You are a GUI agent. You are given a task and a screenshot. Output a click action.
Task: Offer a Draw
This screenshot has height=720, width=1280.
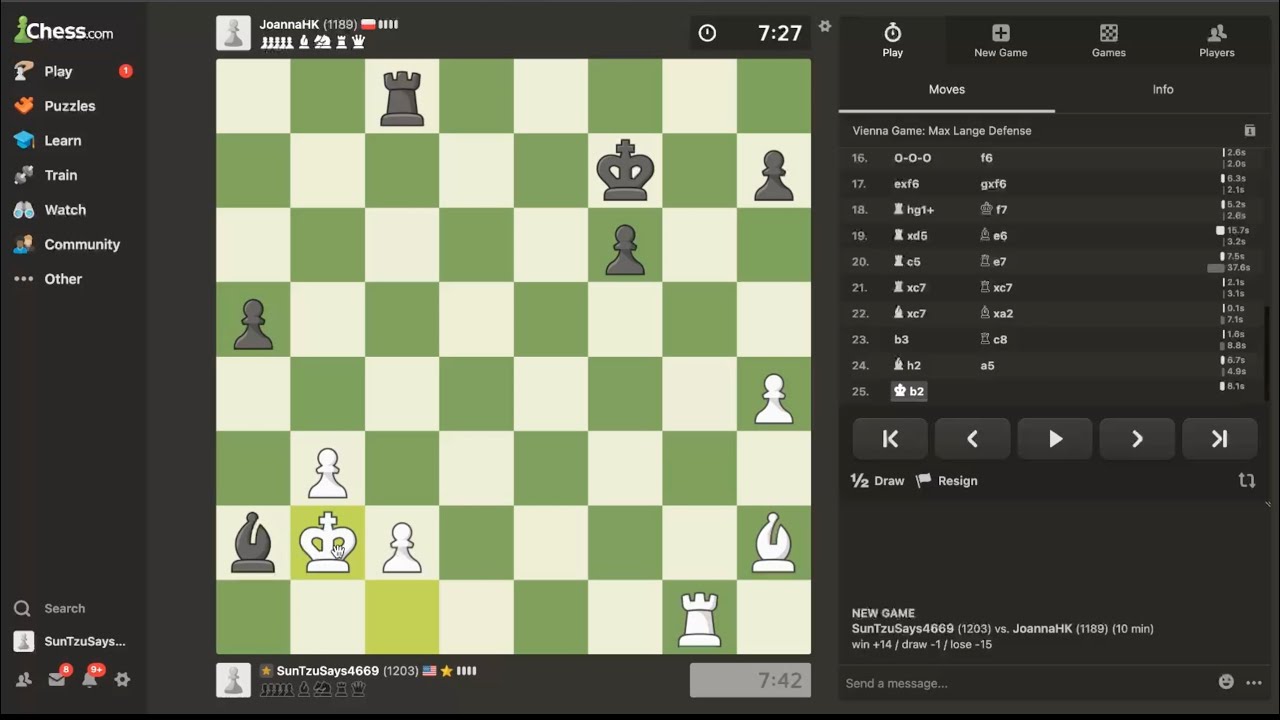point(878,481)
